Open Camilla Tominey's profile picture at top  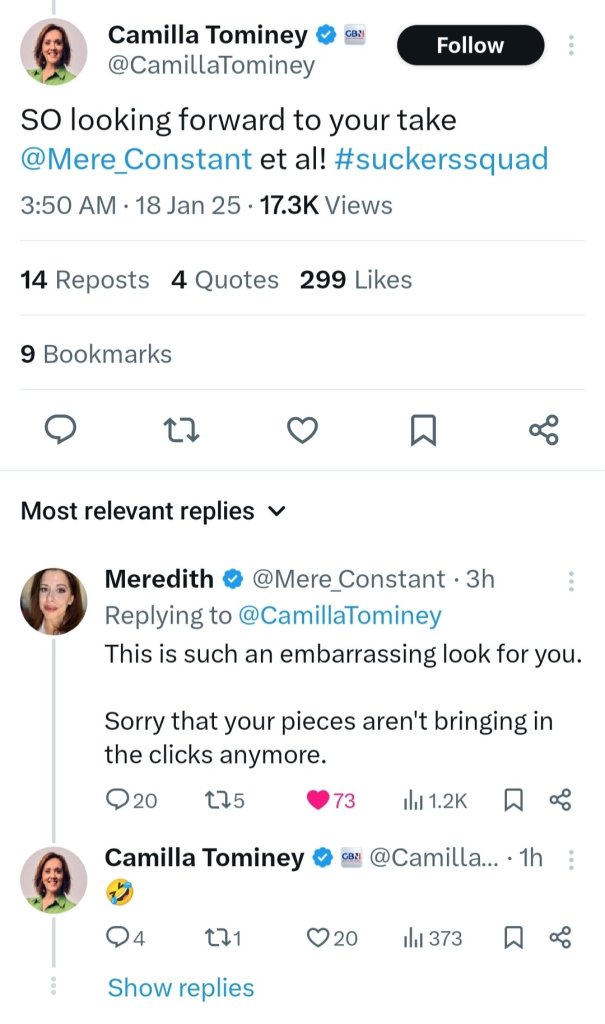point(56,50)
